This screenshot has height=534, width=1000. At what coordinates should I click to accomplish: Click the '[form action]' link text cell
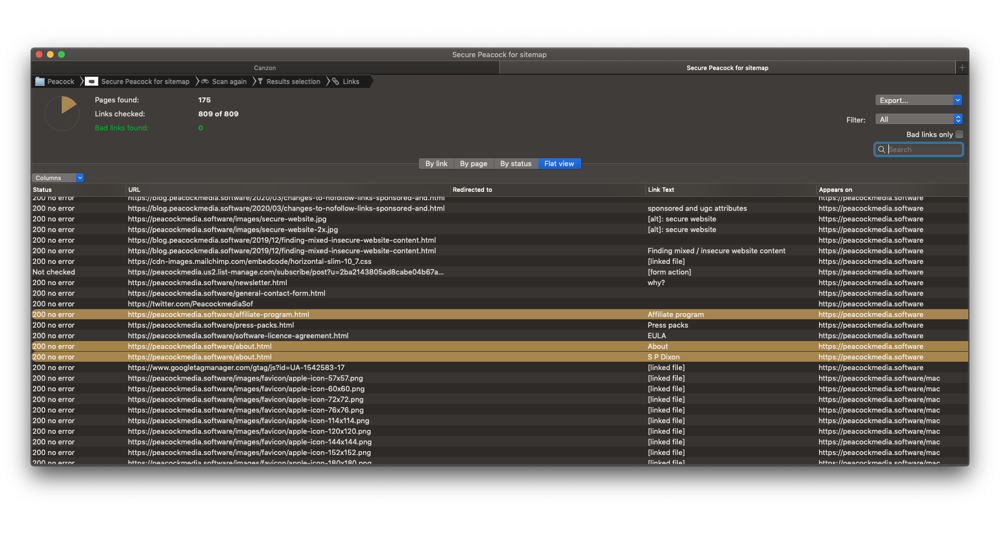pyautogui.click(x=669, y=272)
